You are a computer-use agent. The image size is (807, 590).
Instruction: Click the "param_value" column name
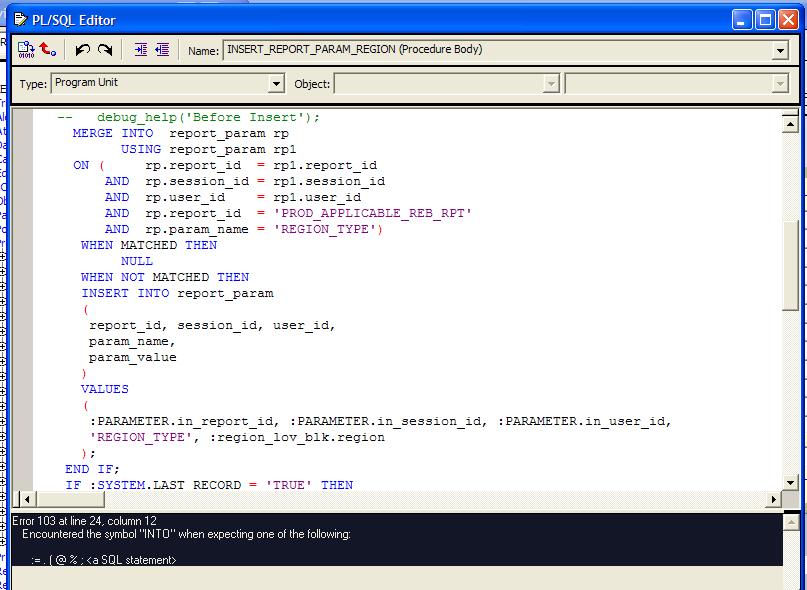132,357
